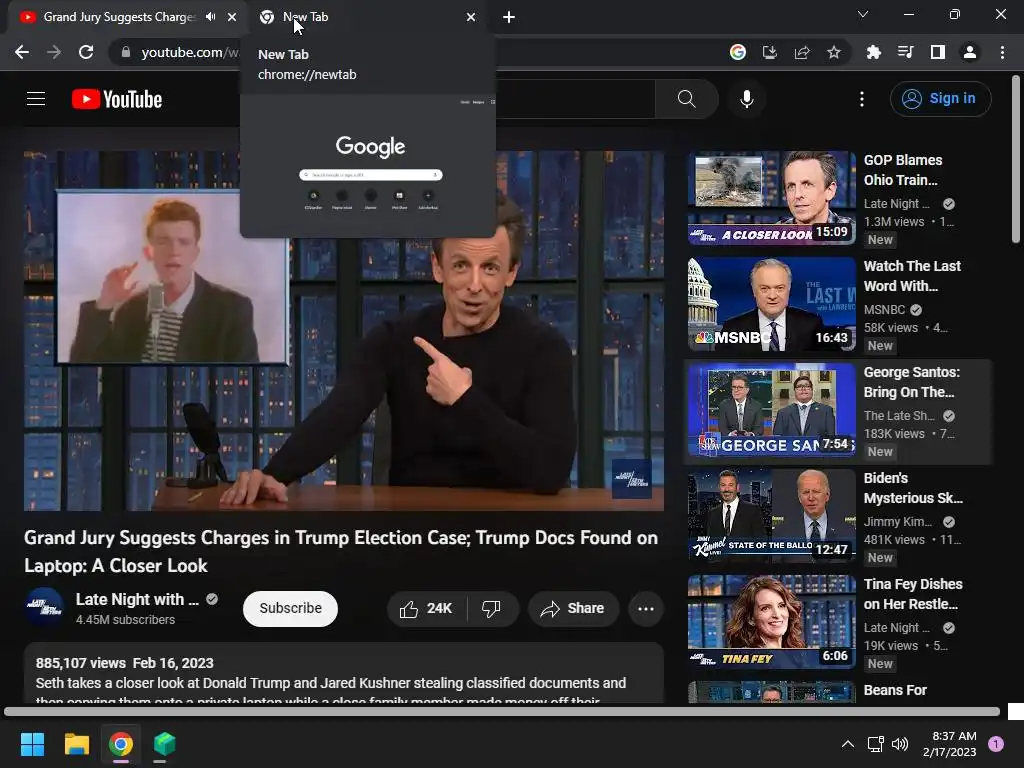Reload the current YouTube page

coord(86,52)
